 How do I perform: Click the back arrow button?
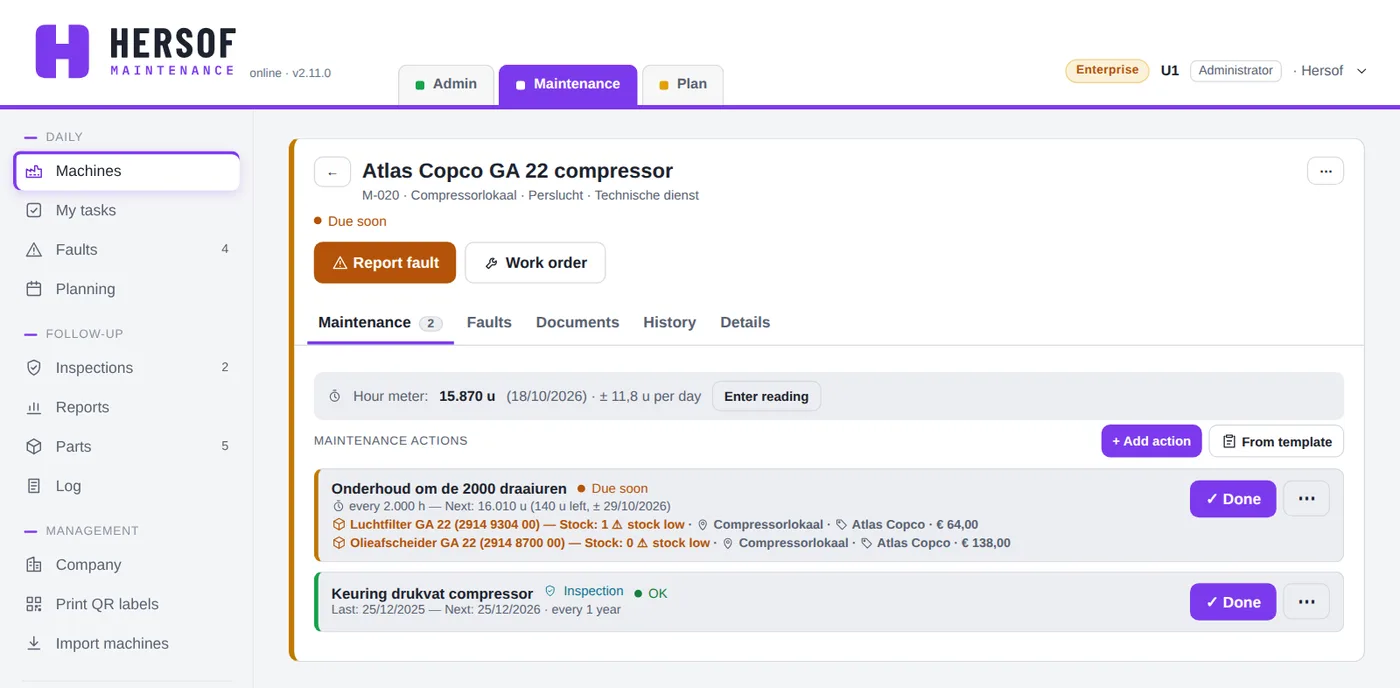[x=332, y=172]
